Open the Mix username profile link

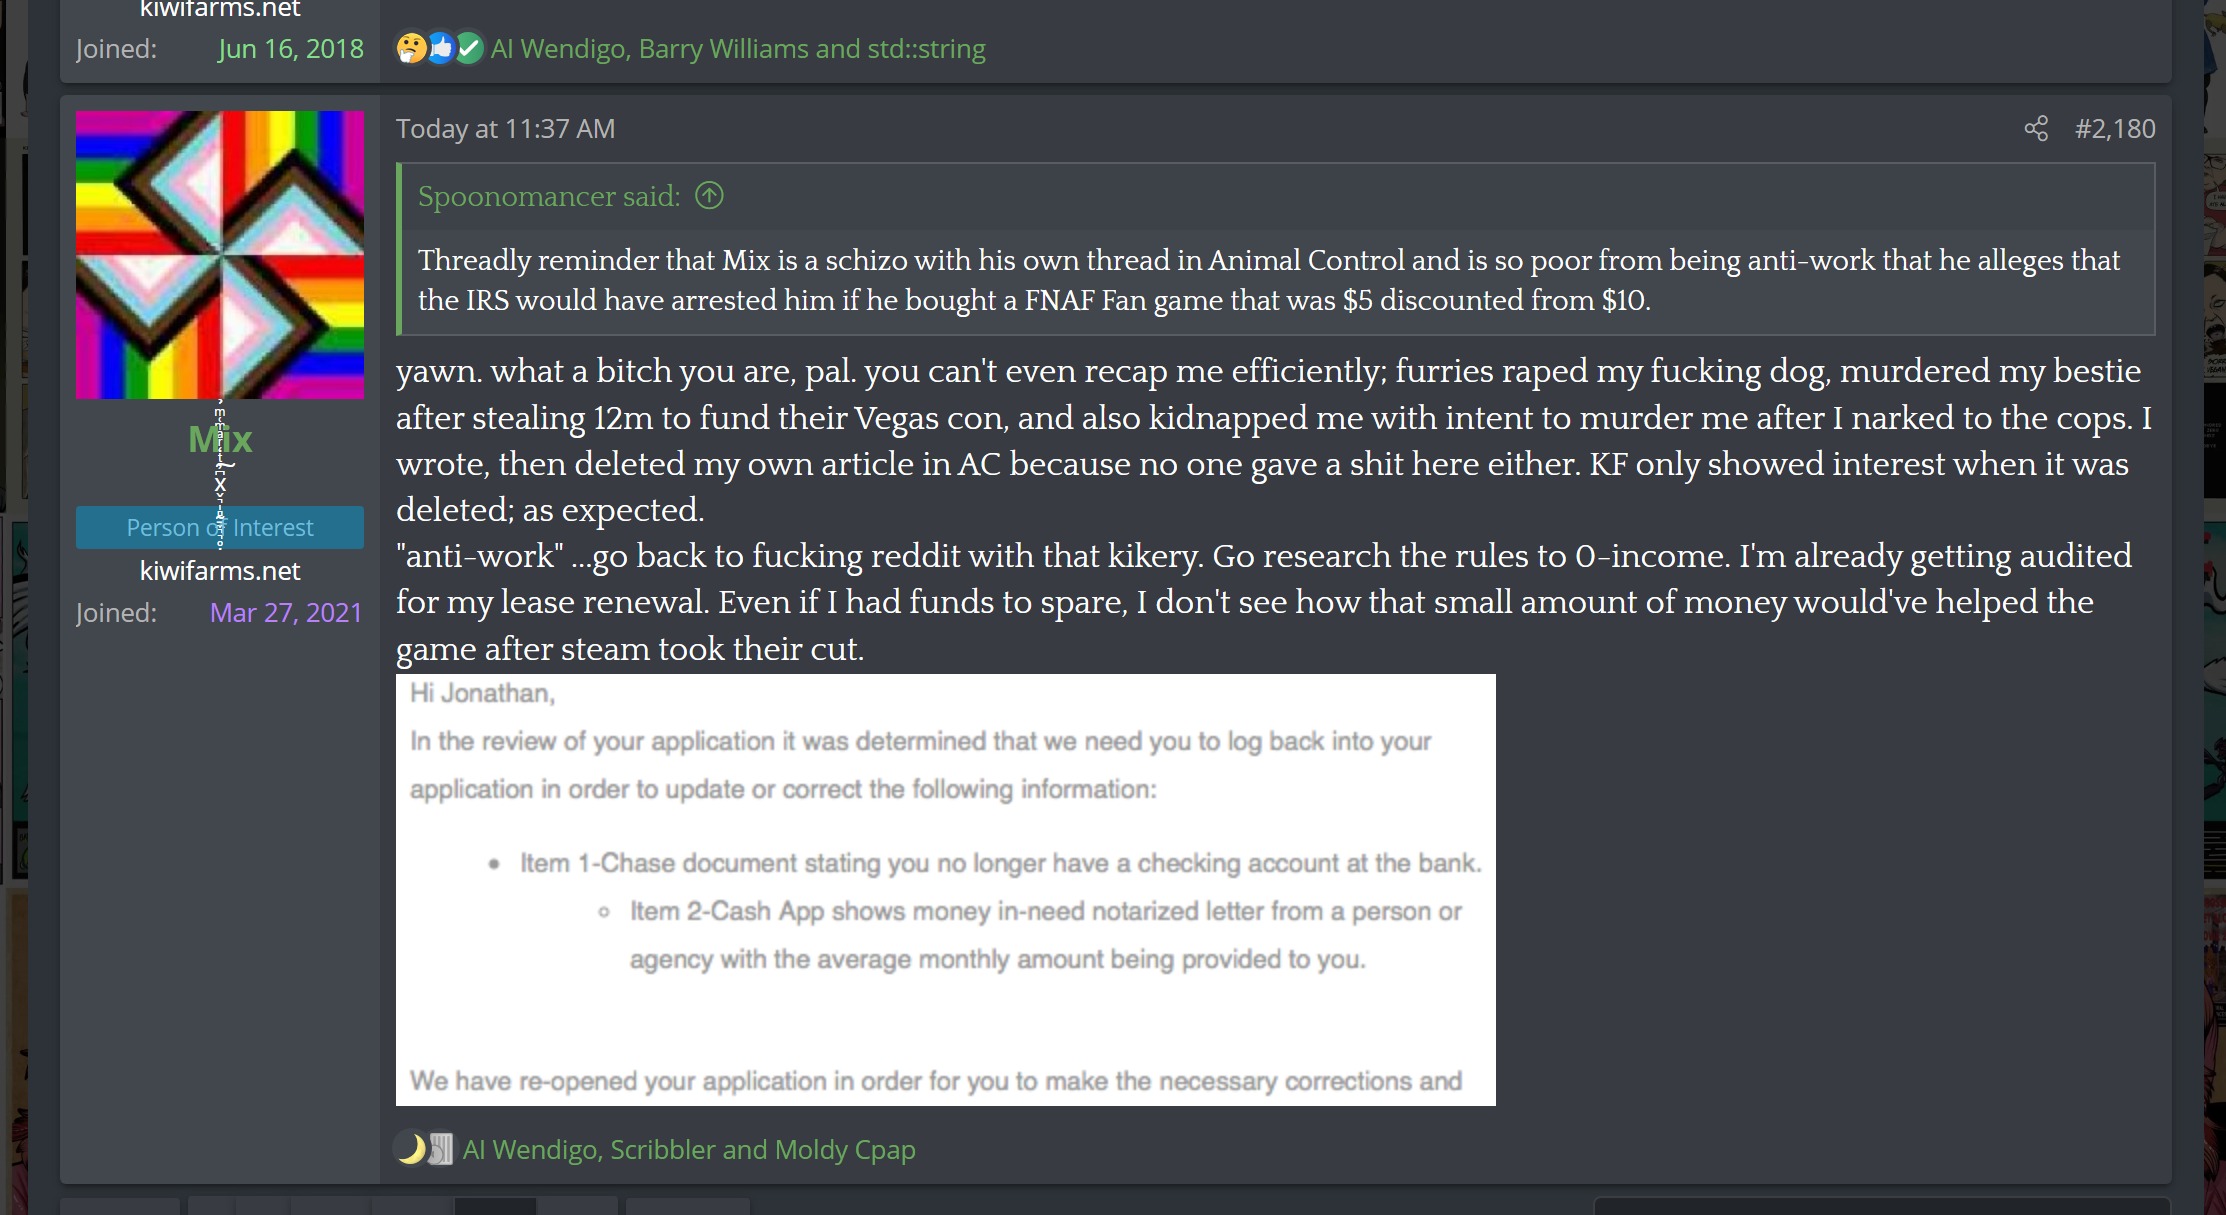[220, 439]
